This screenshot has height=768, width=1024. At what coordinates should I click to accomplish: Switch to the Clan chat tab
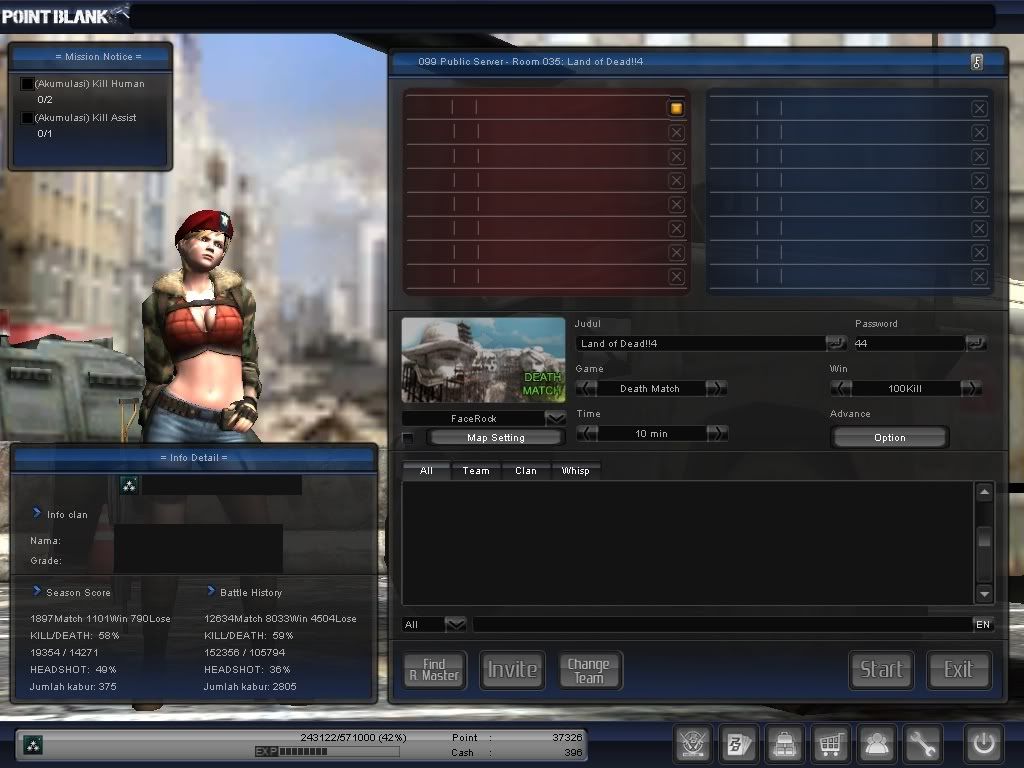point(526,471)
